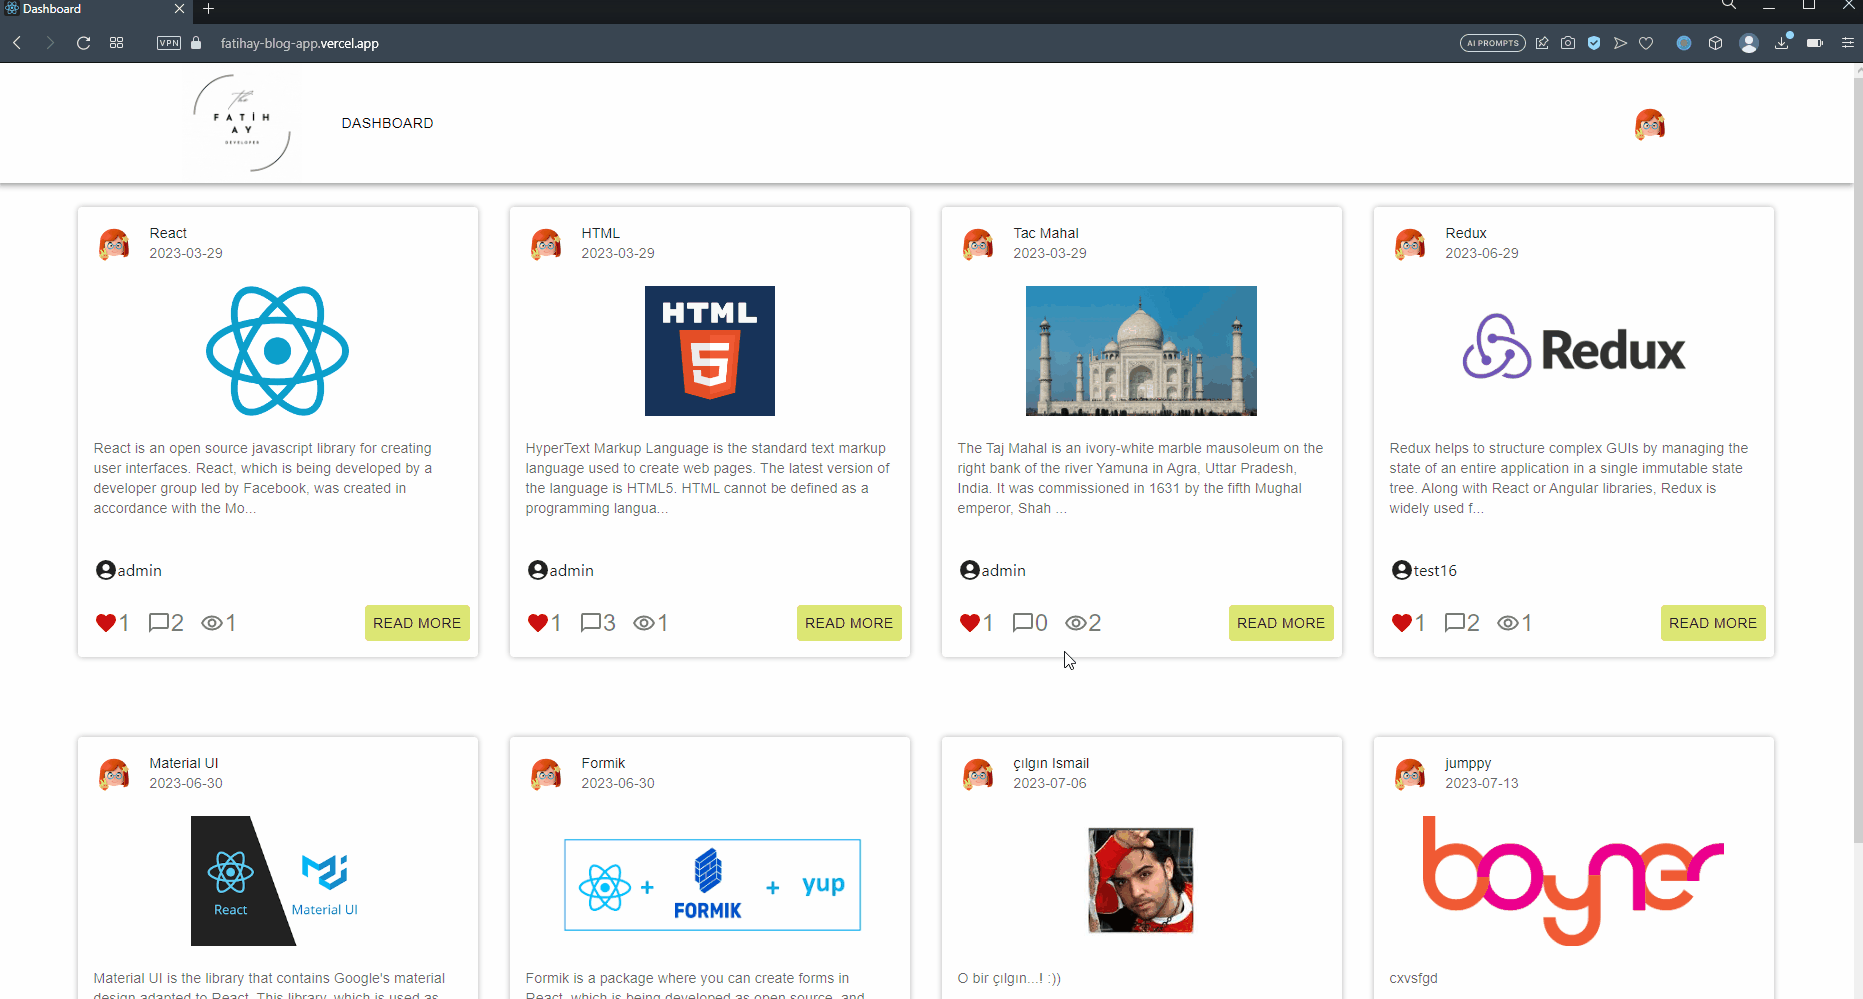Click the boyner logo image
1863x999 pixels.
click(x=1573, y=881)
